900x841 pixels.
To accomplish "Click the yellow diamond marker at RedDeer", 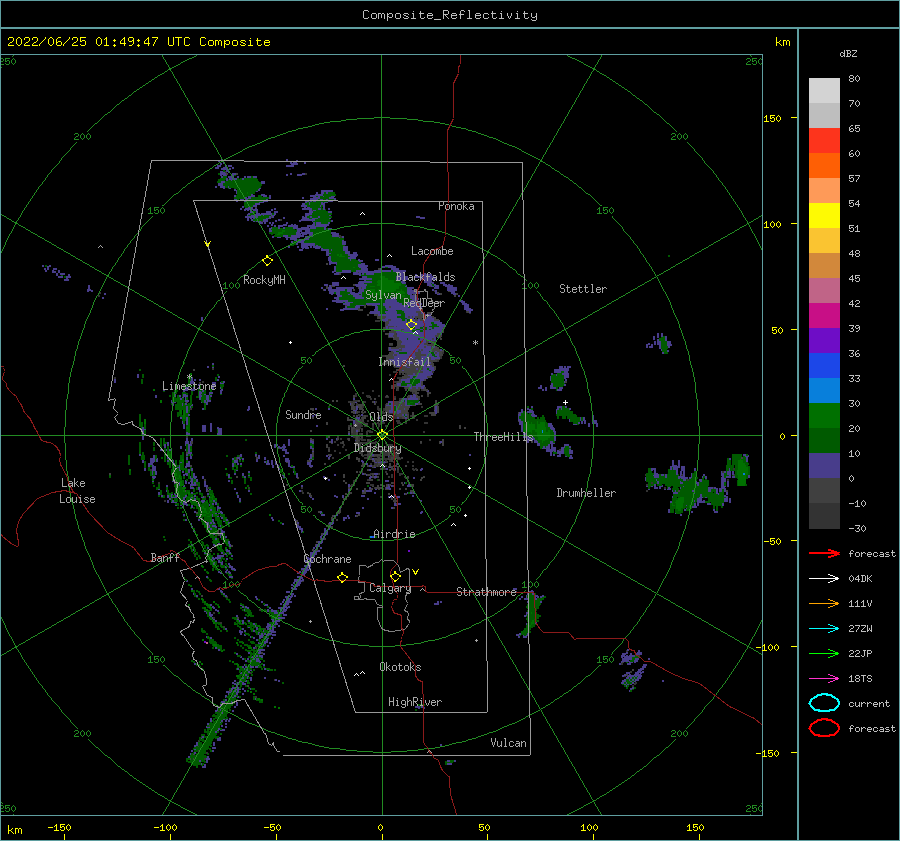I will [x=411, y=325].
